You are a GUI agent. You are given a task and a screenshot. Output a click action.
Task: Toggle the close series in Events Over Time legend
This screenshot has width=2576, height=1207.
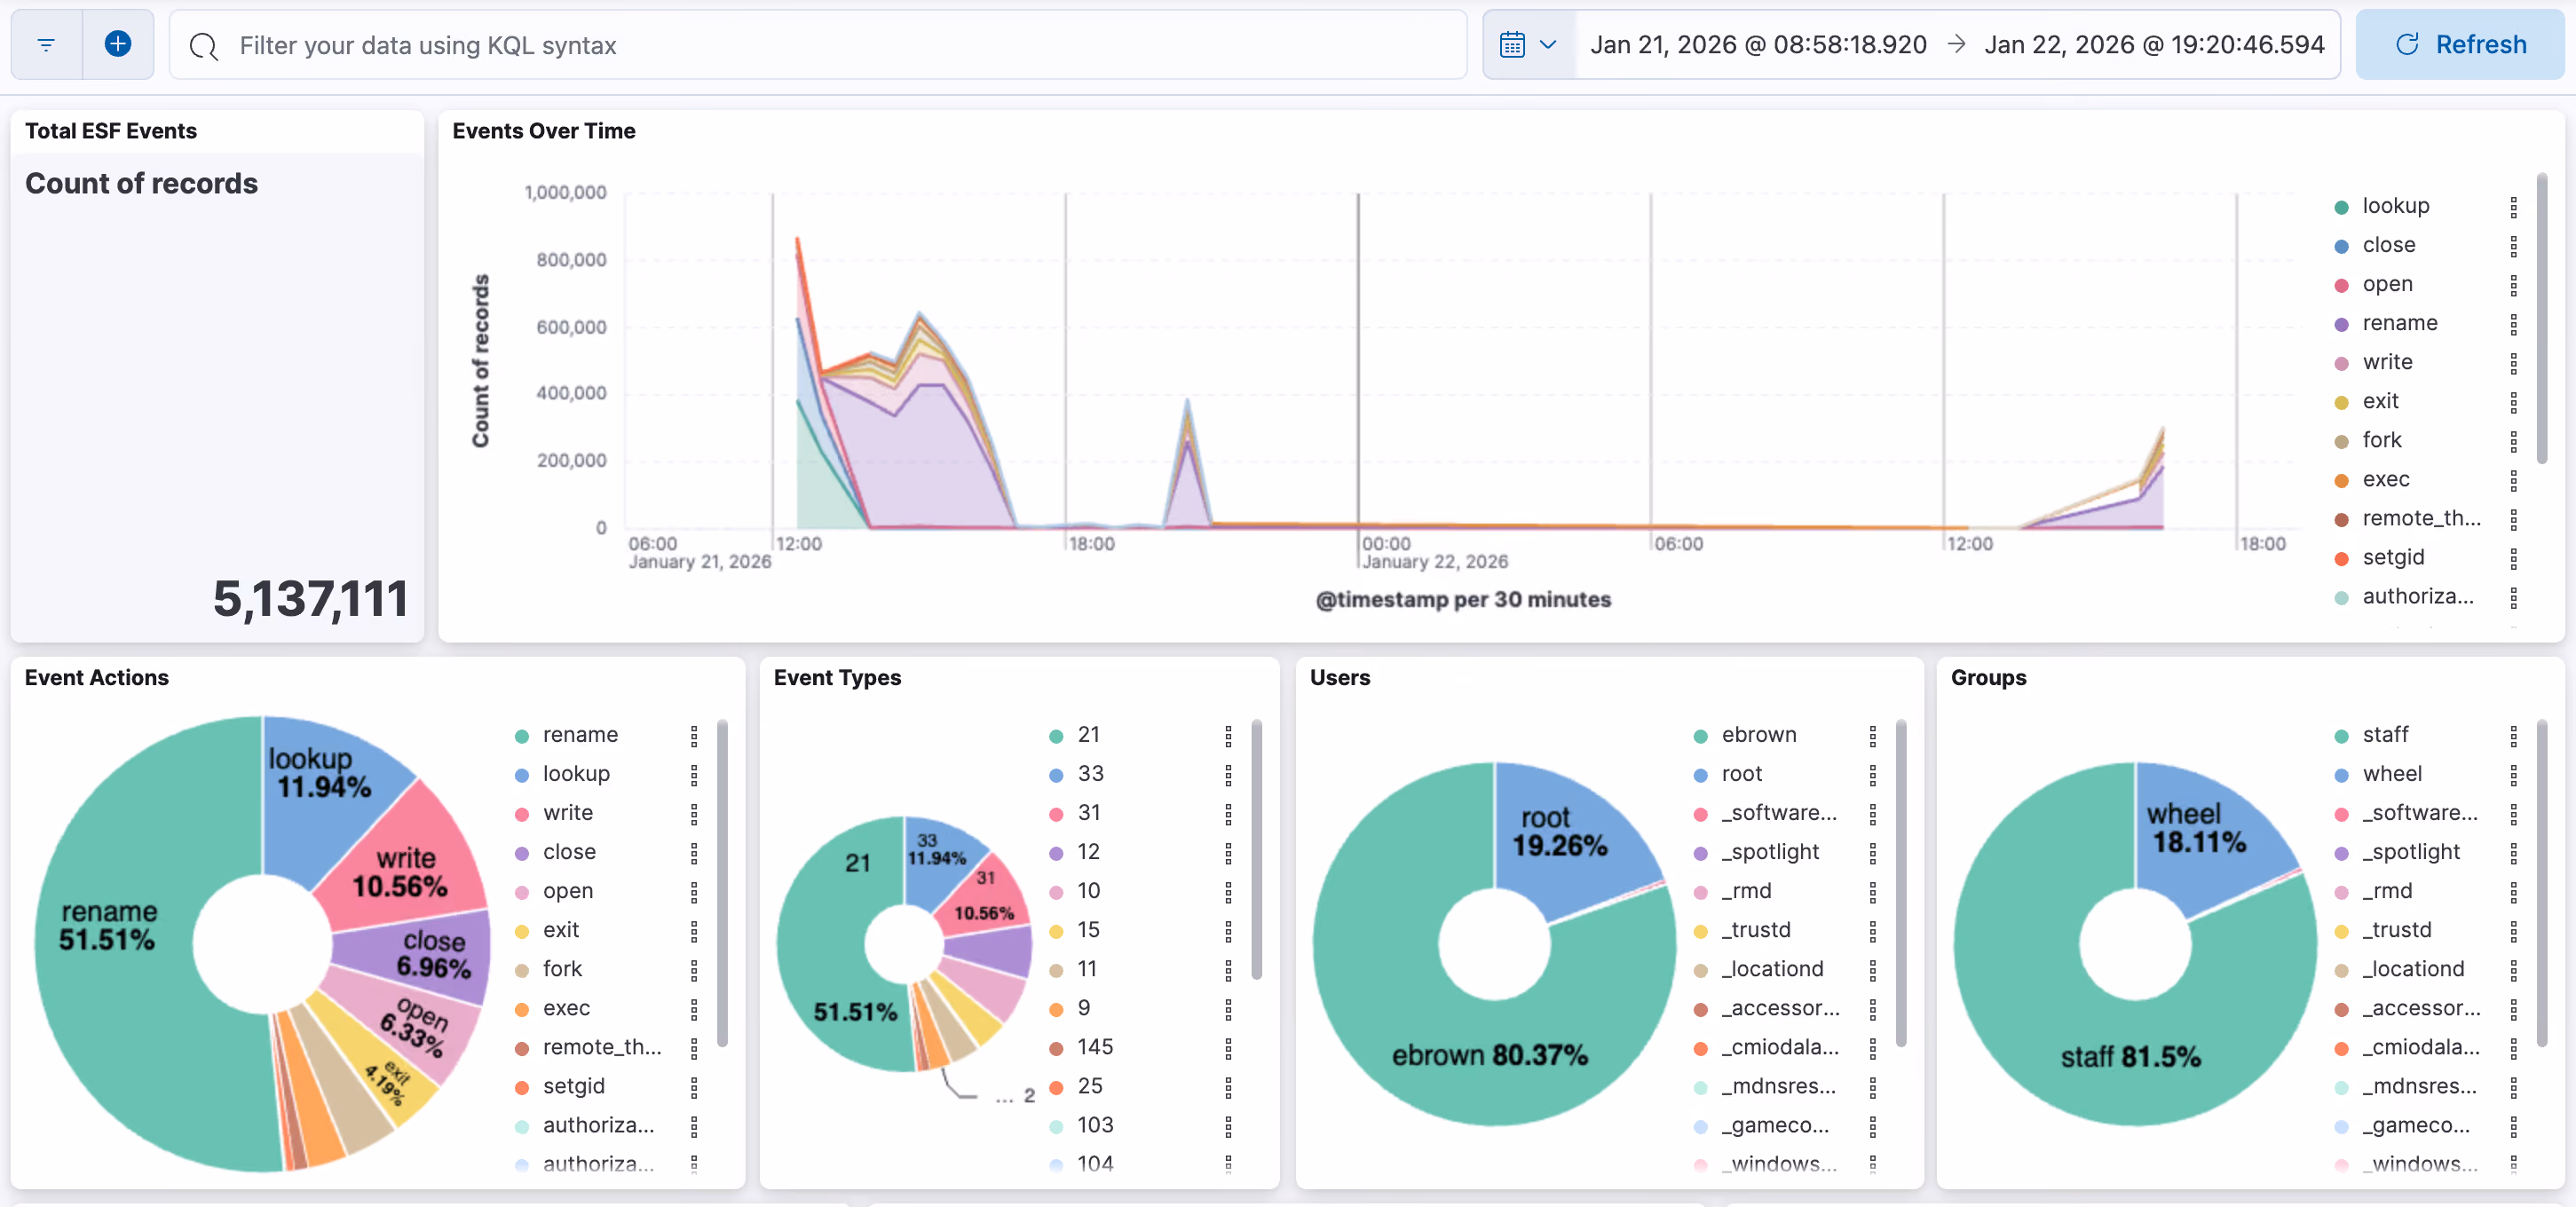click(x=2389, y=245)
